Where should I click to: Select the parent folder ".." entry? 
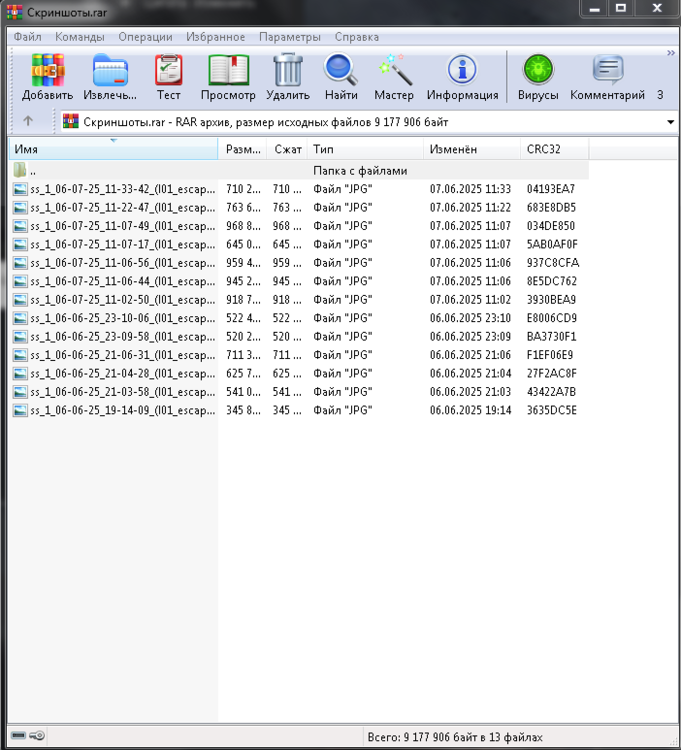tap(33, 171)
